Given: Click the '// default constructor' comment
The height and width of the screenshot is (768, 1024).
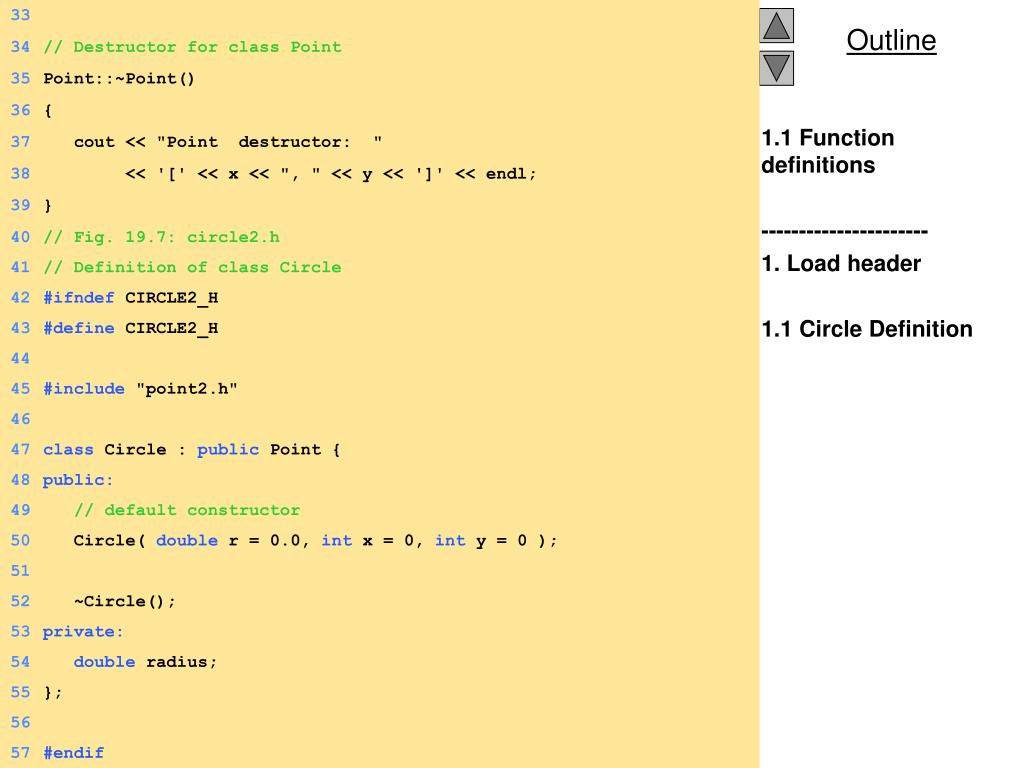Looking at the screenshot, I should (187, 510).
